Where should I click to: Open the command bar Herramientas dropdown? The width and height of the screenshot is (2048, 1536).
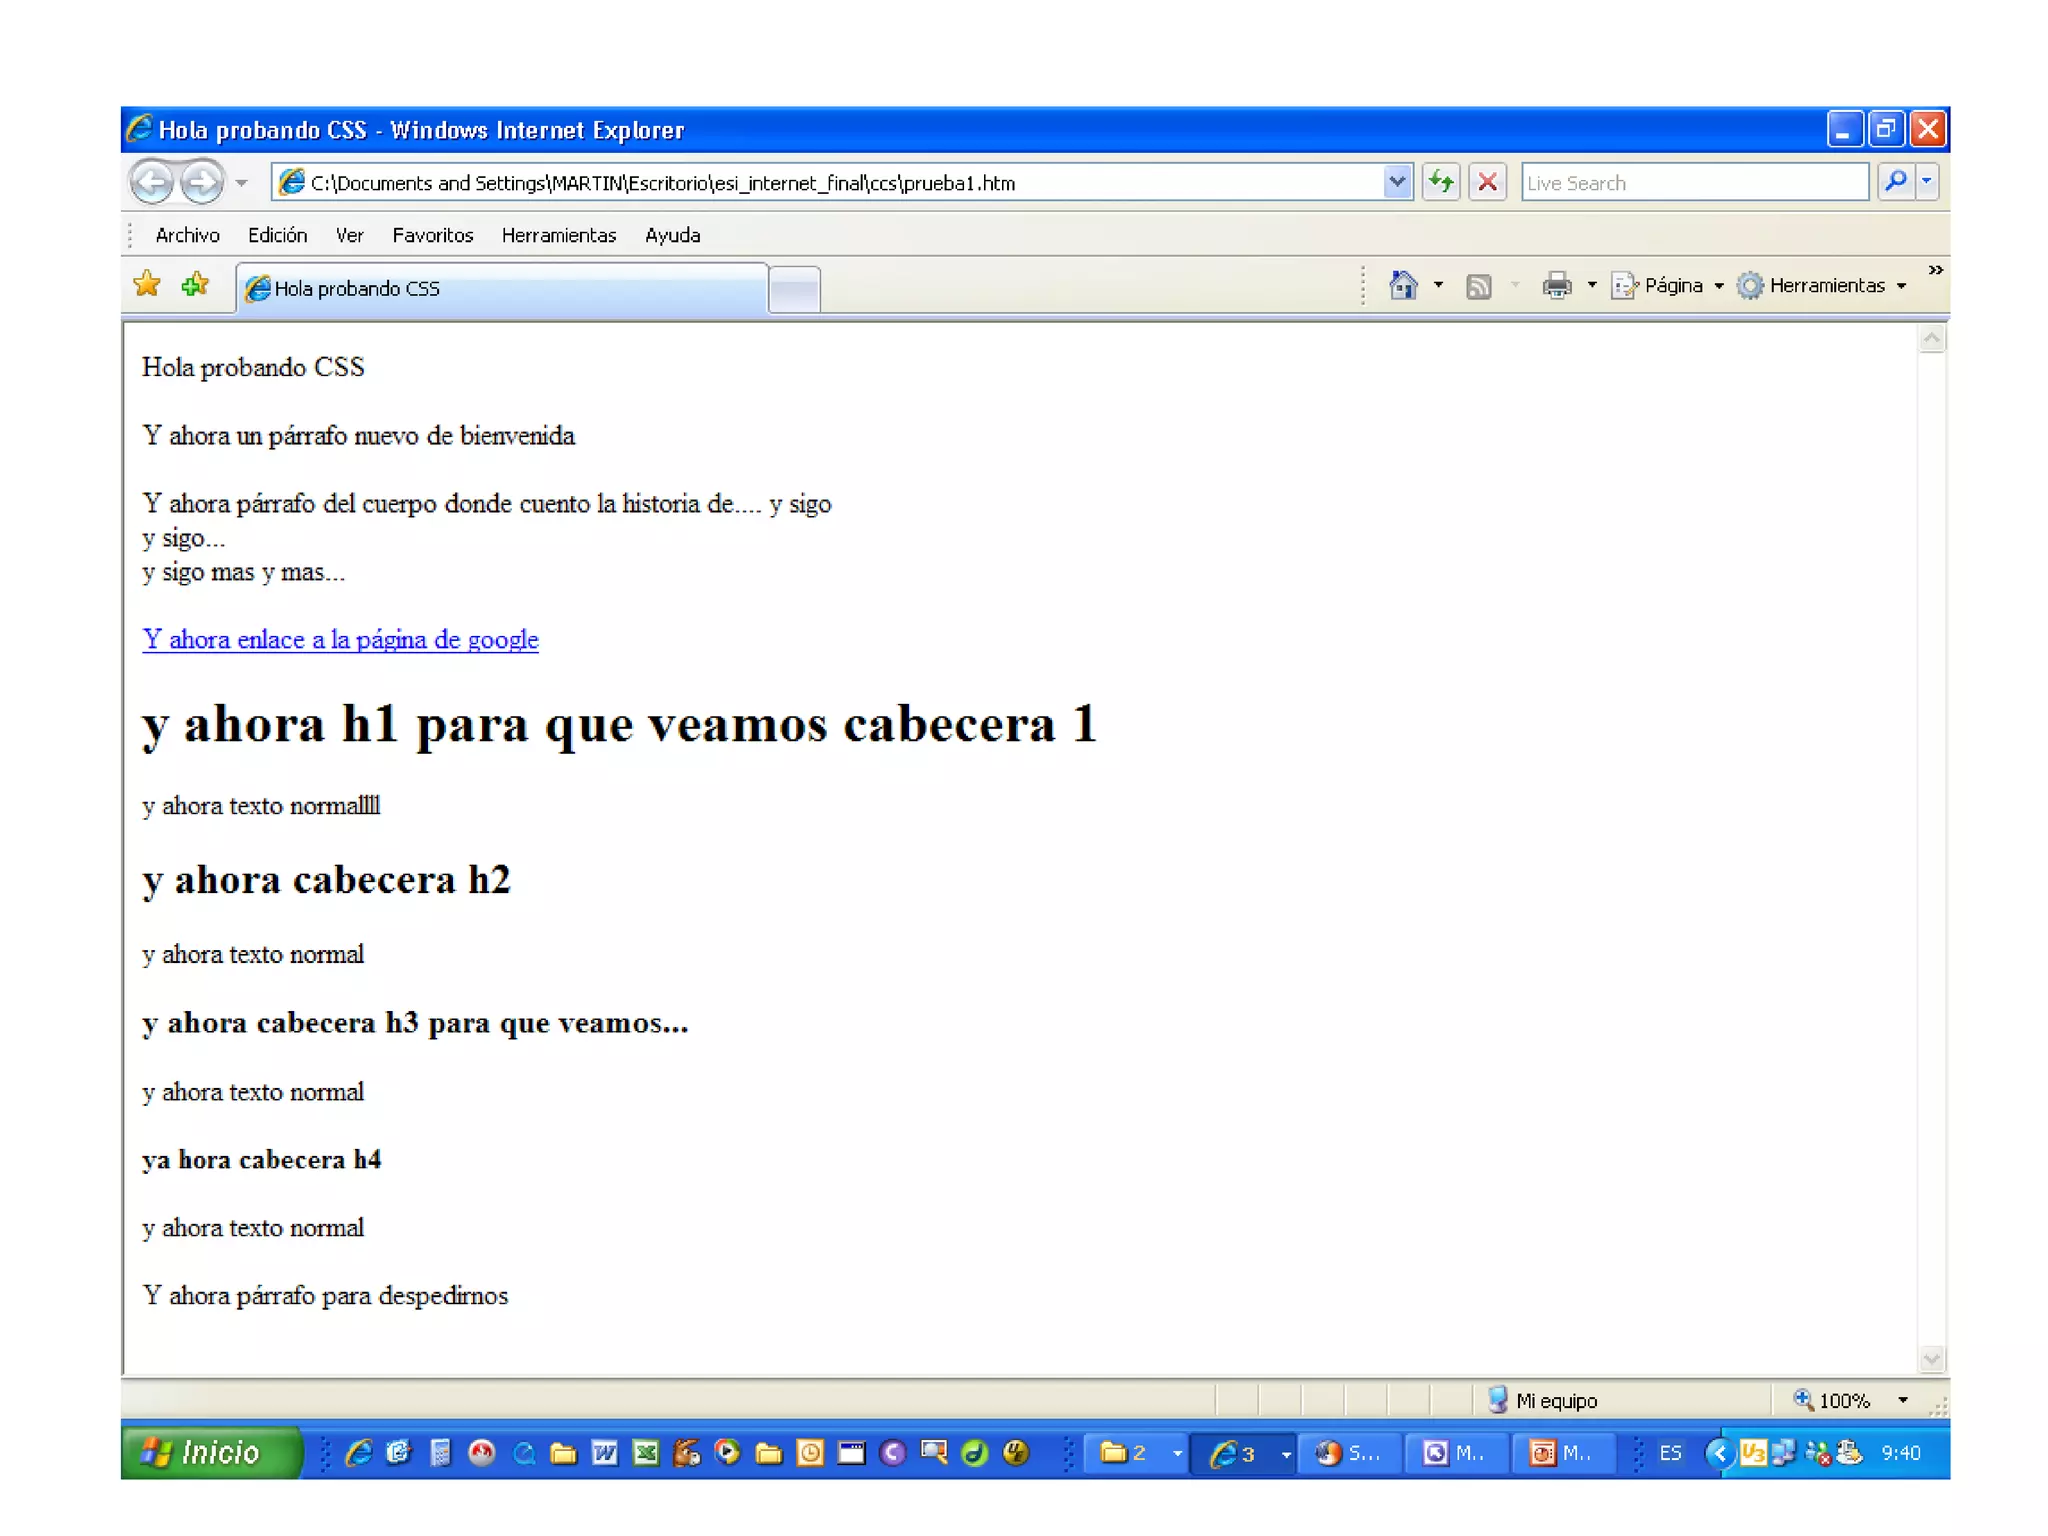(x=1826, y=286)
